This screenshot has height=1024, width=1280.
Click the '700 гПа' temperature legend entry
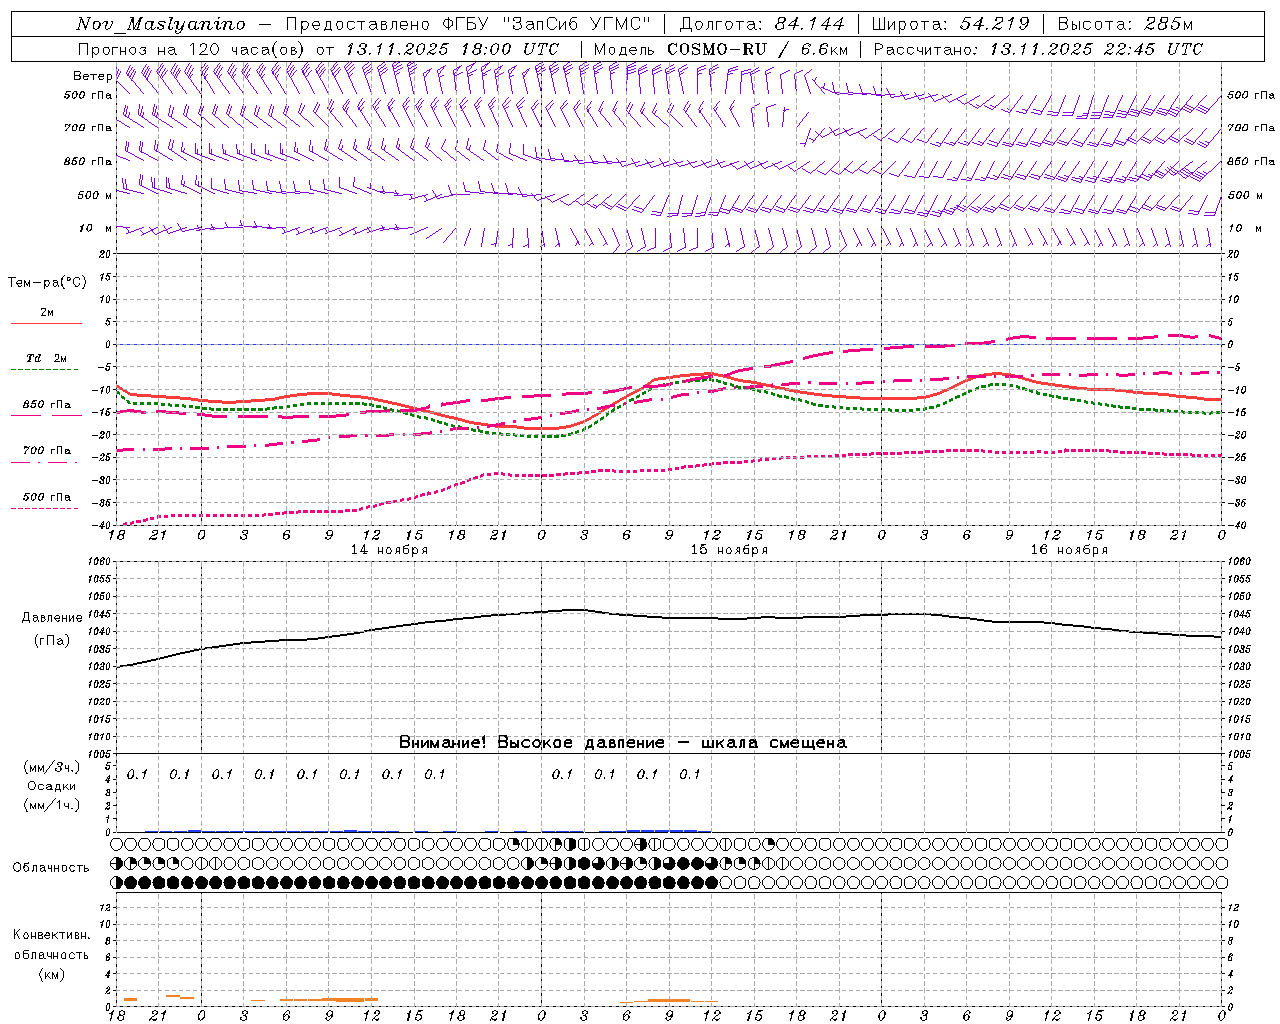click(46, 451)
